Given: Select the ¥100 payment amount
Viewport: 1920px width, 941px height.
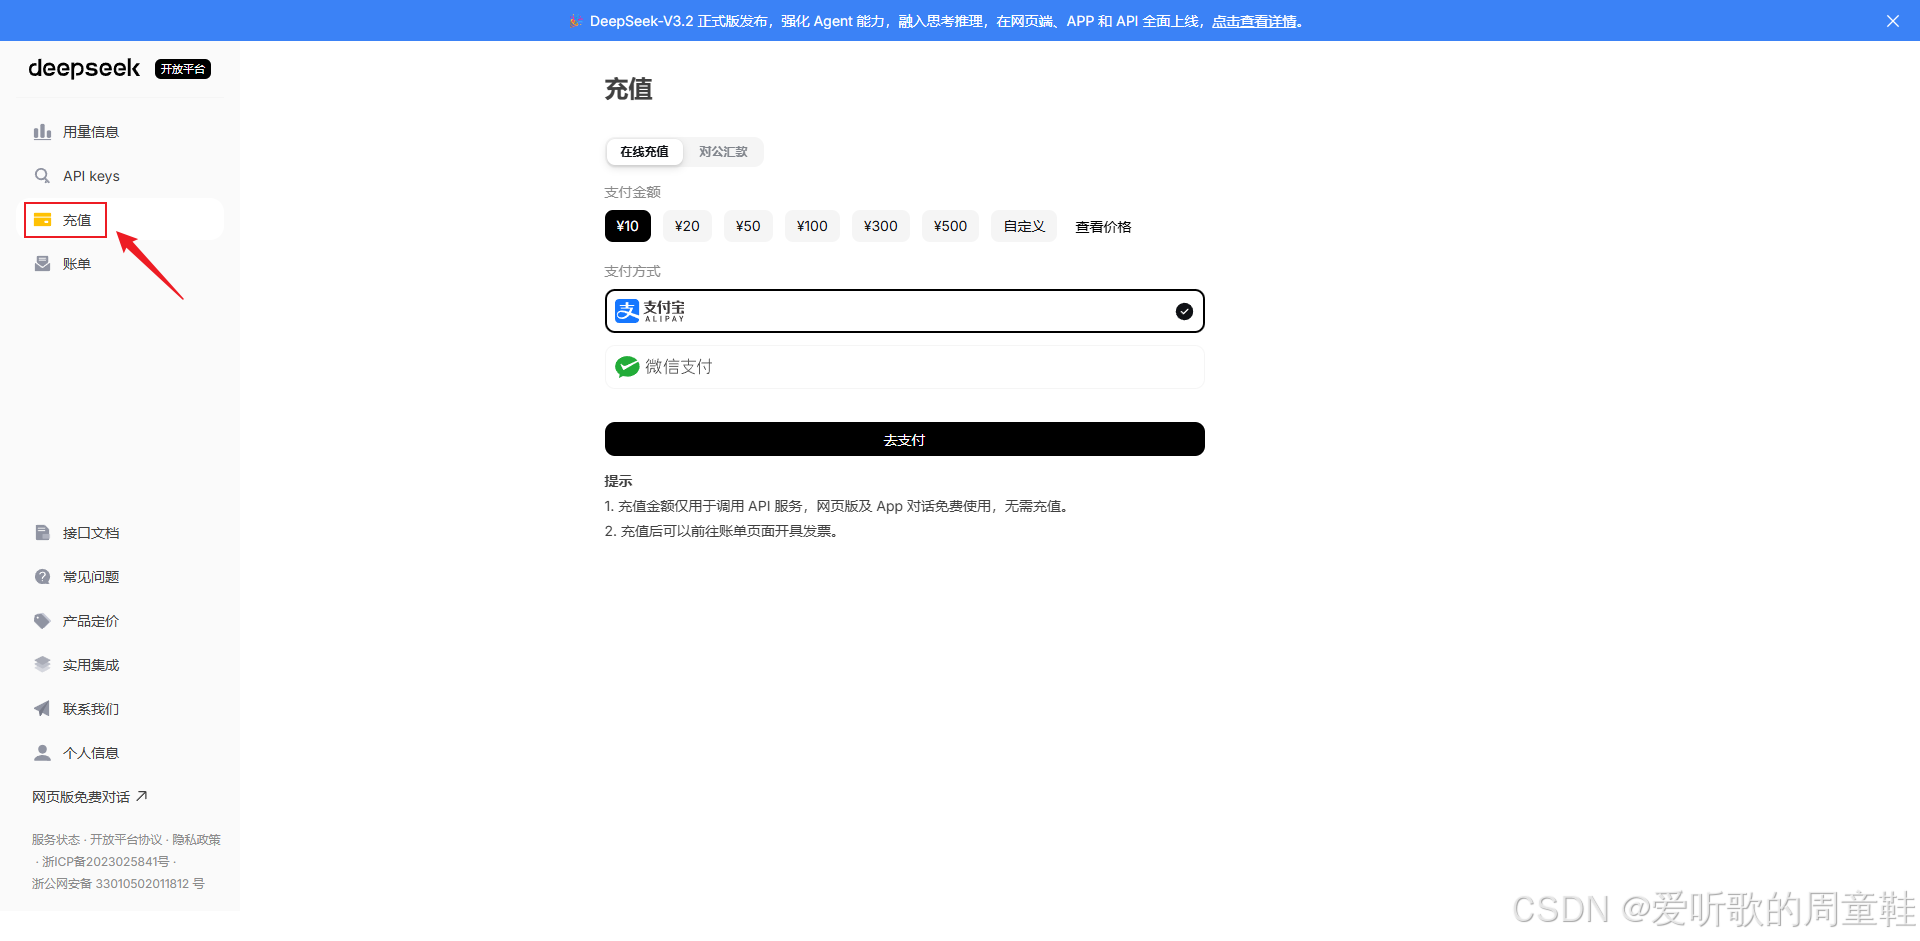Looking at the screenshot, I should point(812,226).
